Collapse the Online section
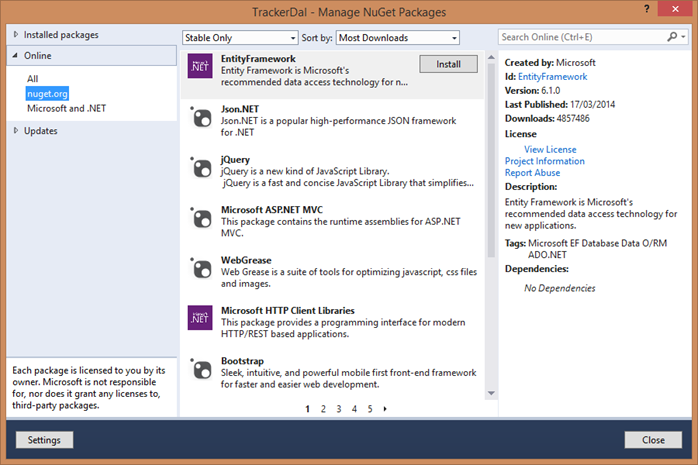This screenshot has height=465, width=698. pos(15,56)
